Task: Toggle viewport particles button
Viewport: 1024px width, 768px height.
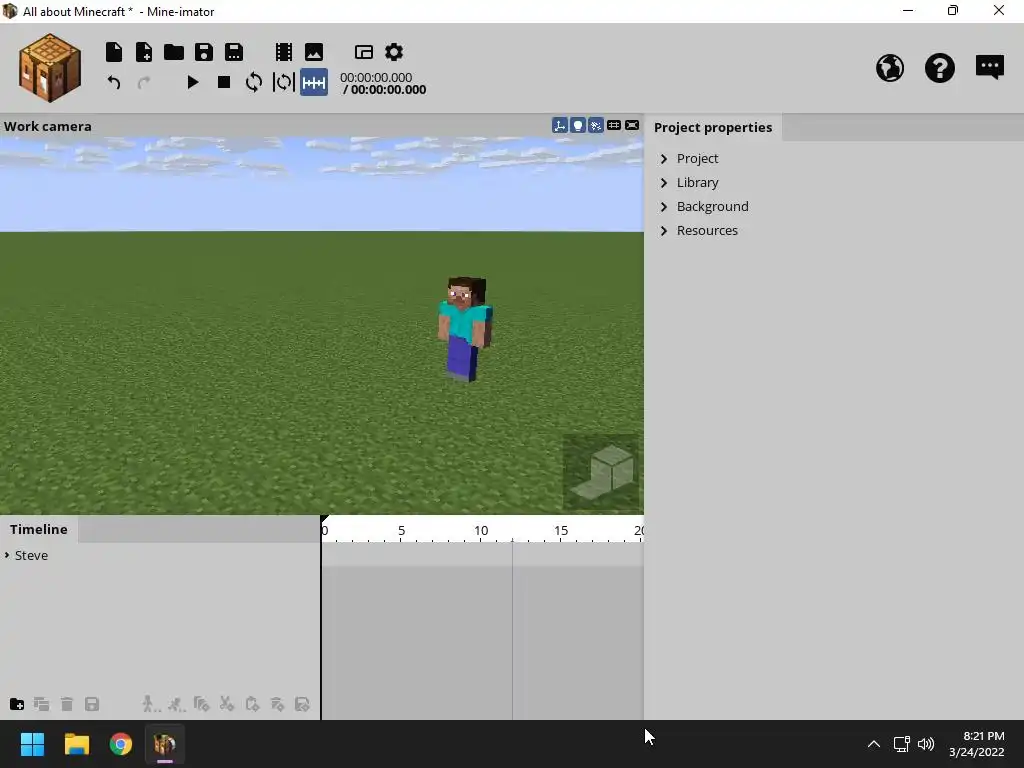Action: (x=596, y=125)
